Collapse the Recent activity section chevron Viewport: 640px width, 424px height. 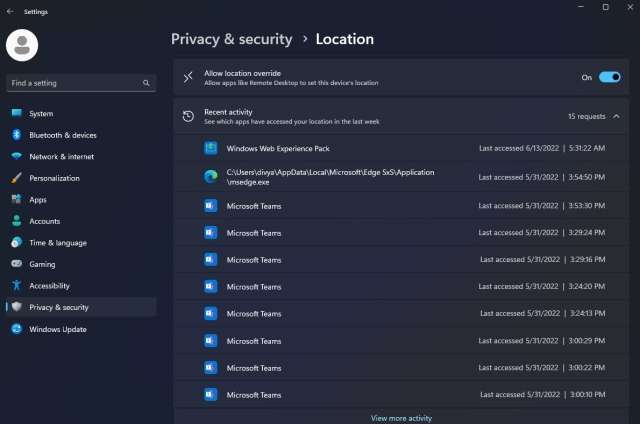coord(616,117)
